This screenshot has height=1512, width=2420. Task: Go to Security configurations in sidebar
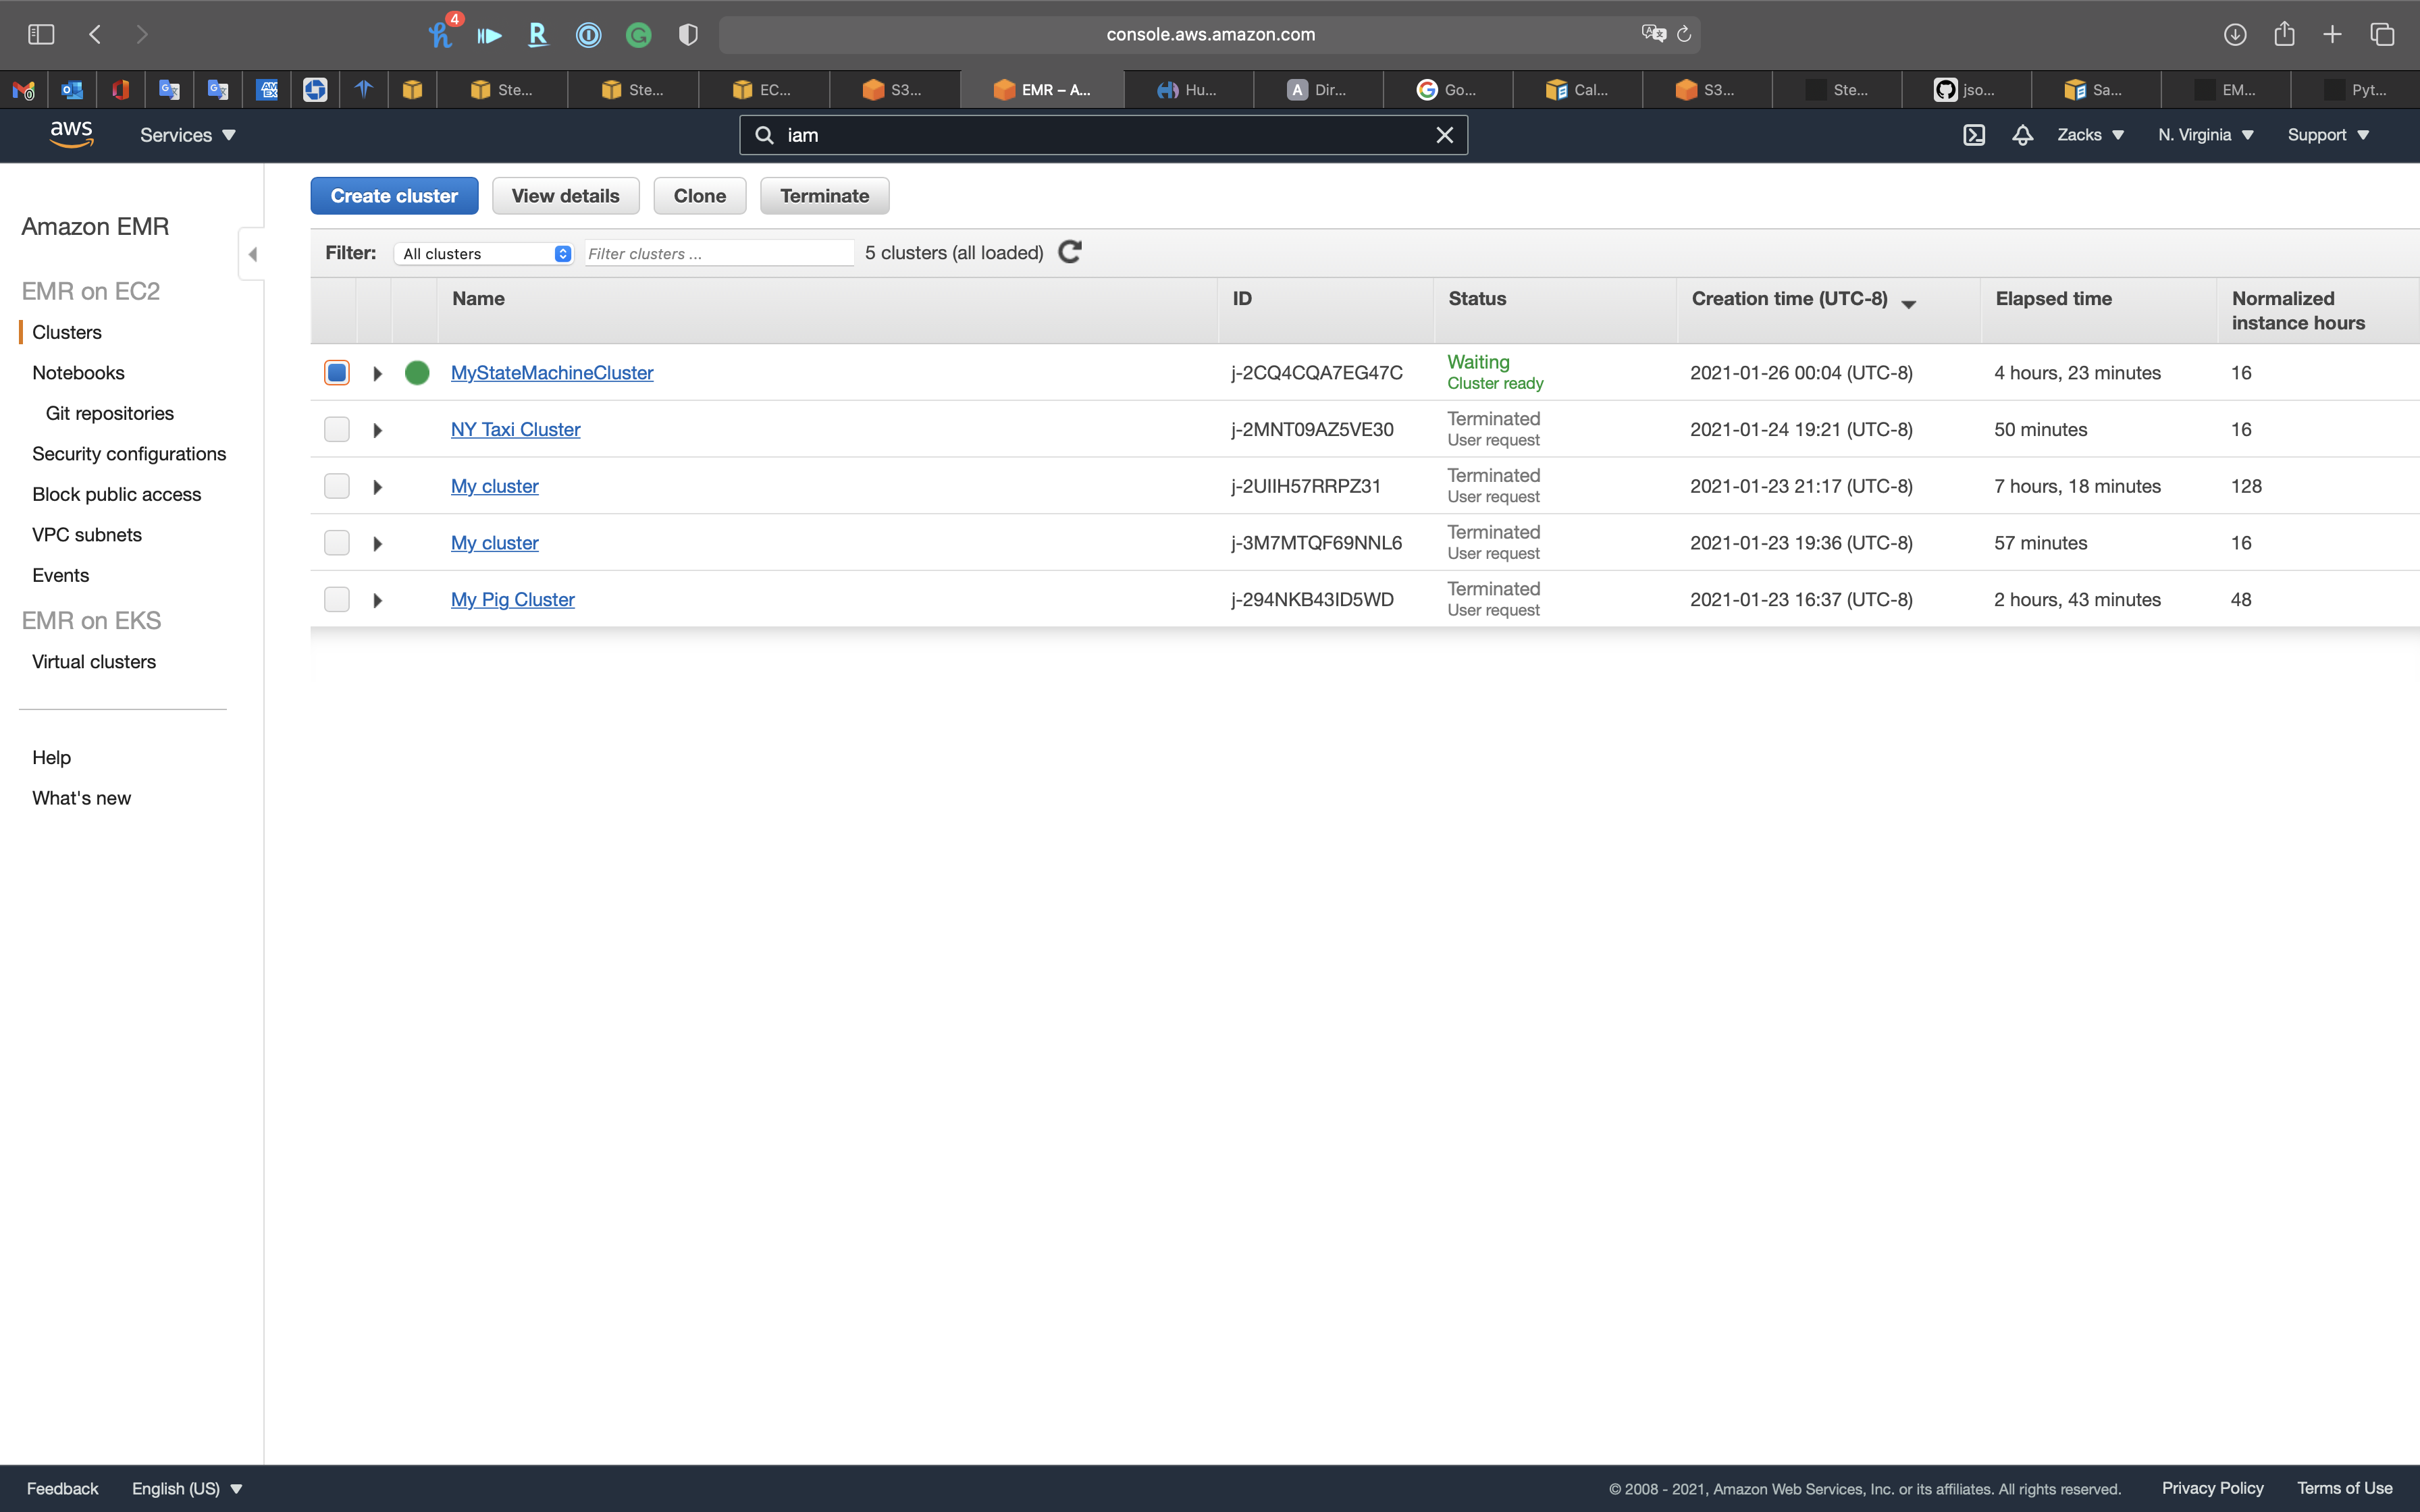point(129,454)
